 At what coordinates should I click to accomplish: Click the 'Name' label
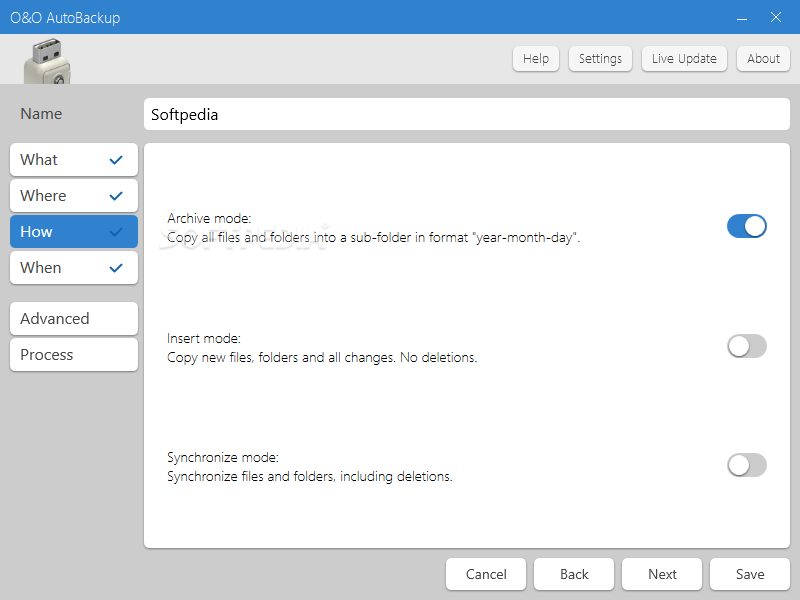(x=41, y=114)
